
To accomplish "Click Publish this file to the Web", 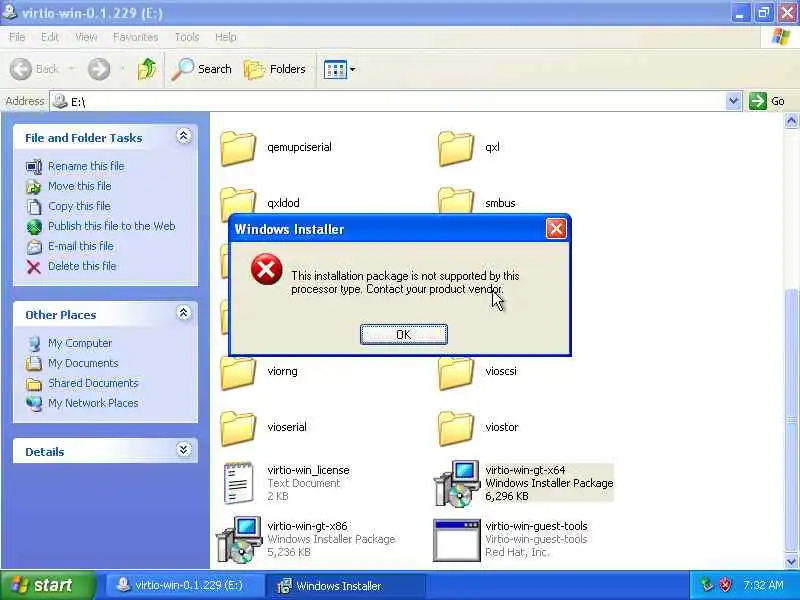I will click(112, 226).
